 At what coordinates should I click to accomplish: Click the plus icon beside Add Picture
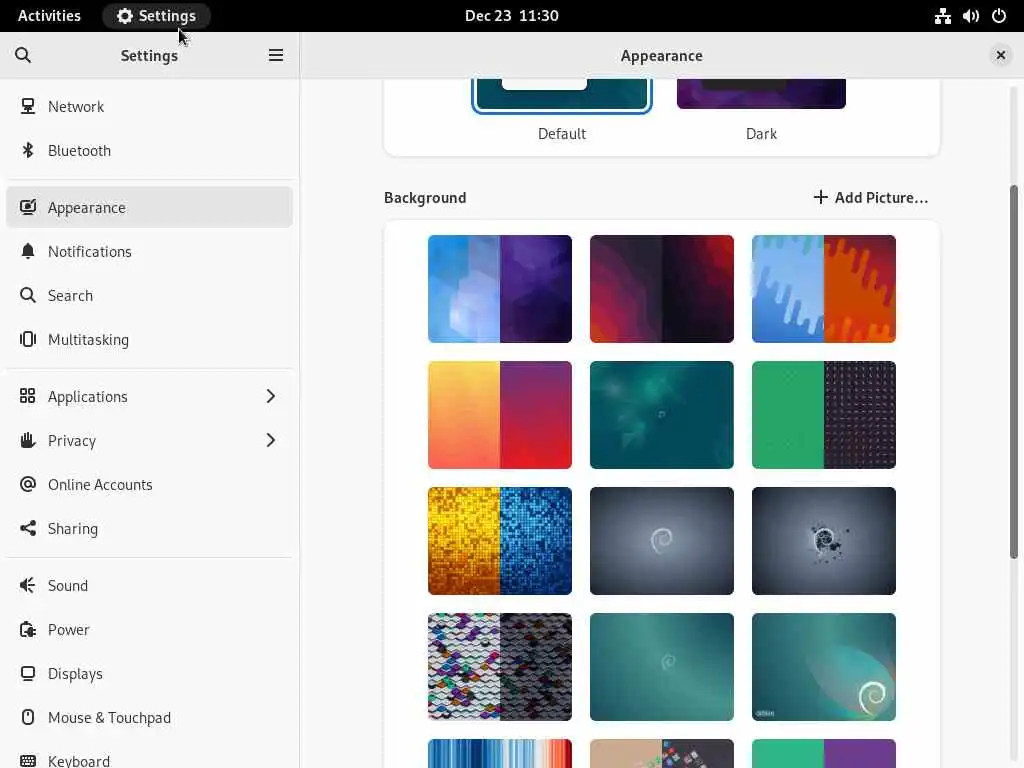[x=820, y=197]
